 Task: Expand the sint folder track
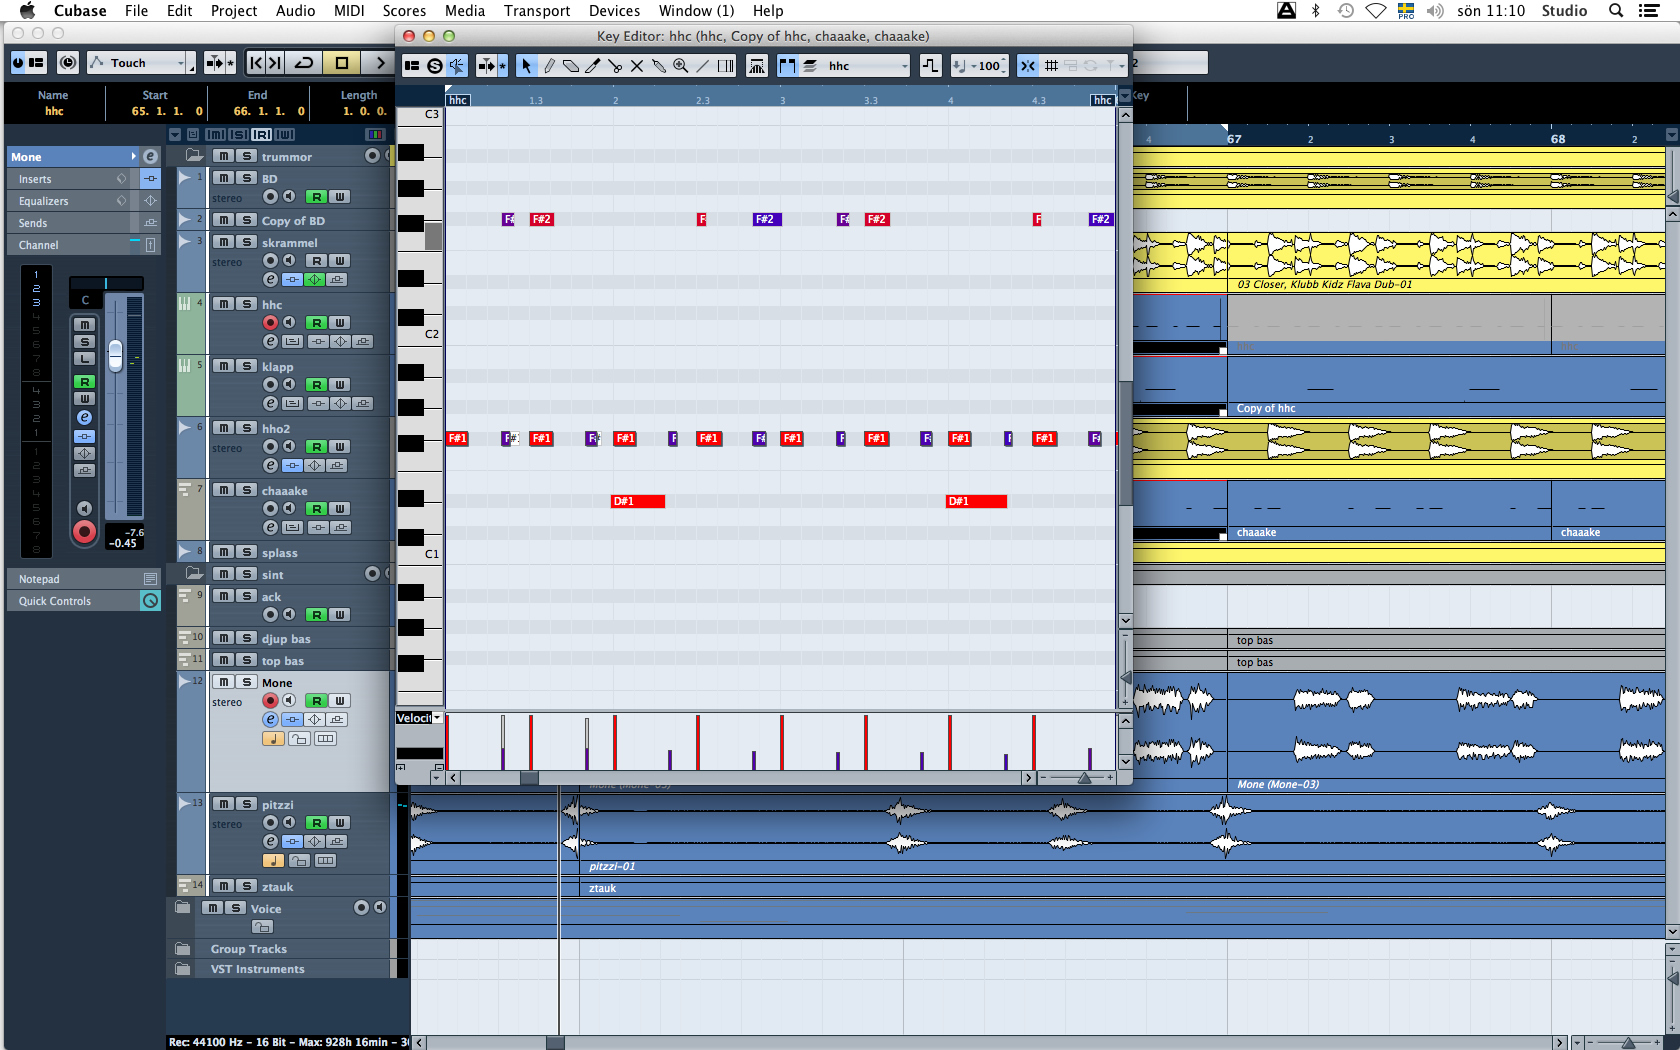pos(194,574)
